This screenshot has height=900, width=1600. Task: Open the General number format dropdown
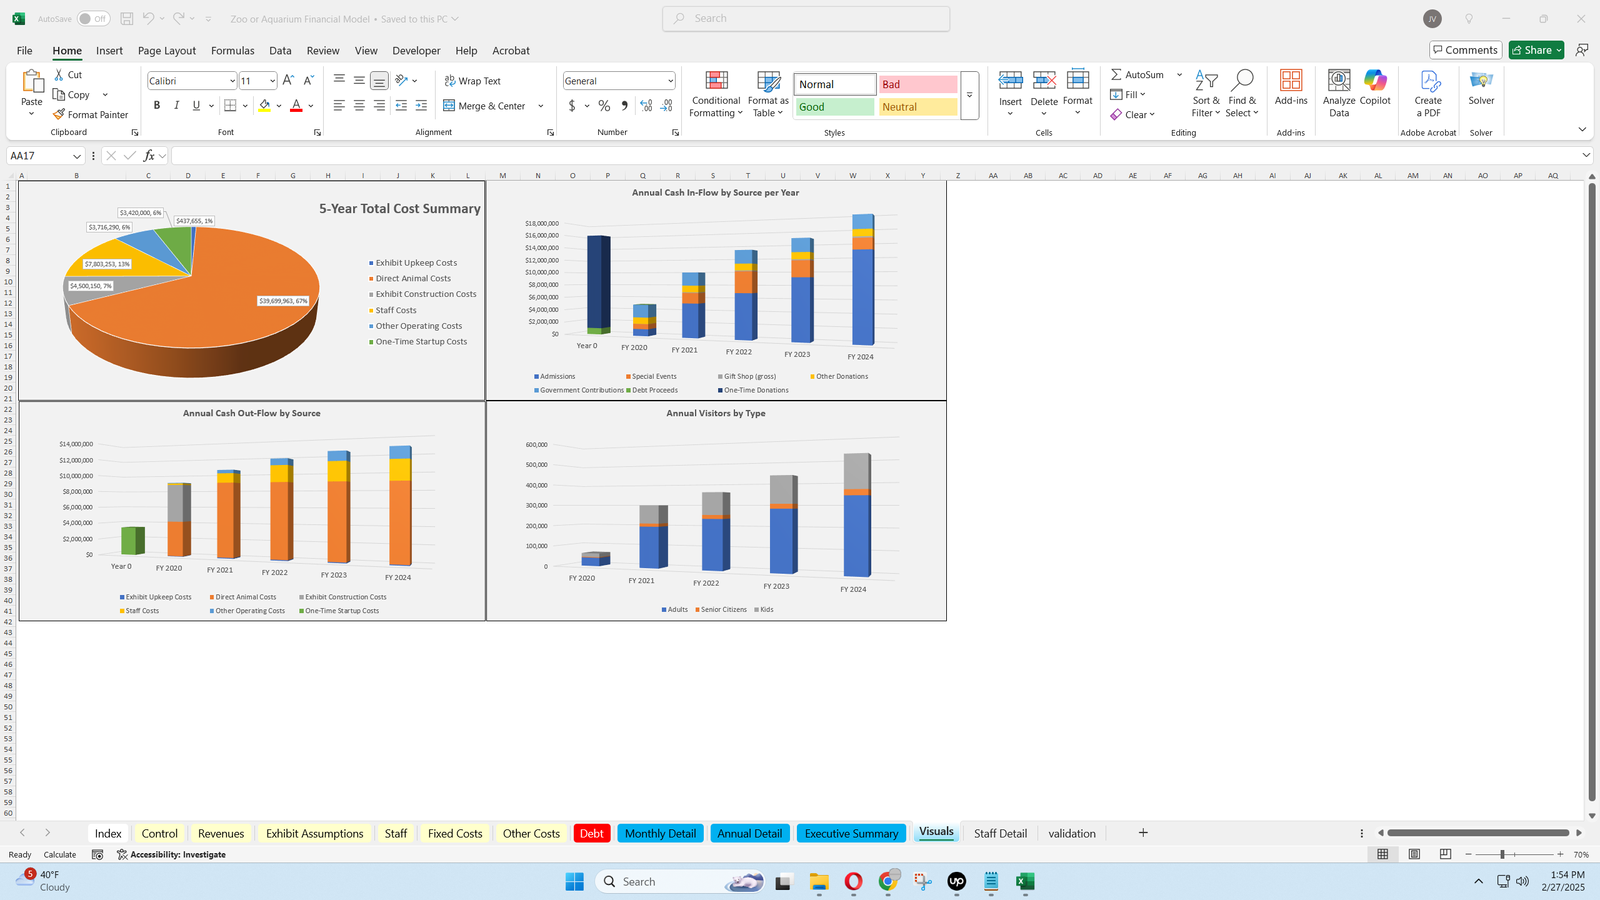[x=670, y=81]
